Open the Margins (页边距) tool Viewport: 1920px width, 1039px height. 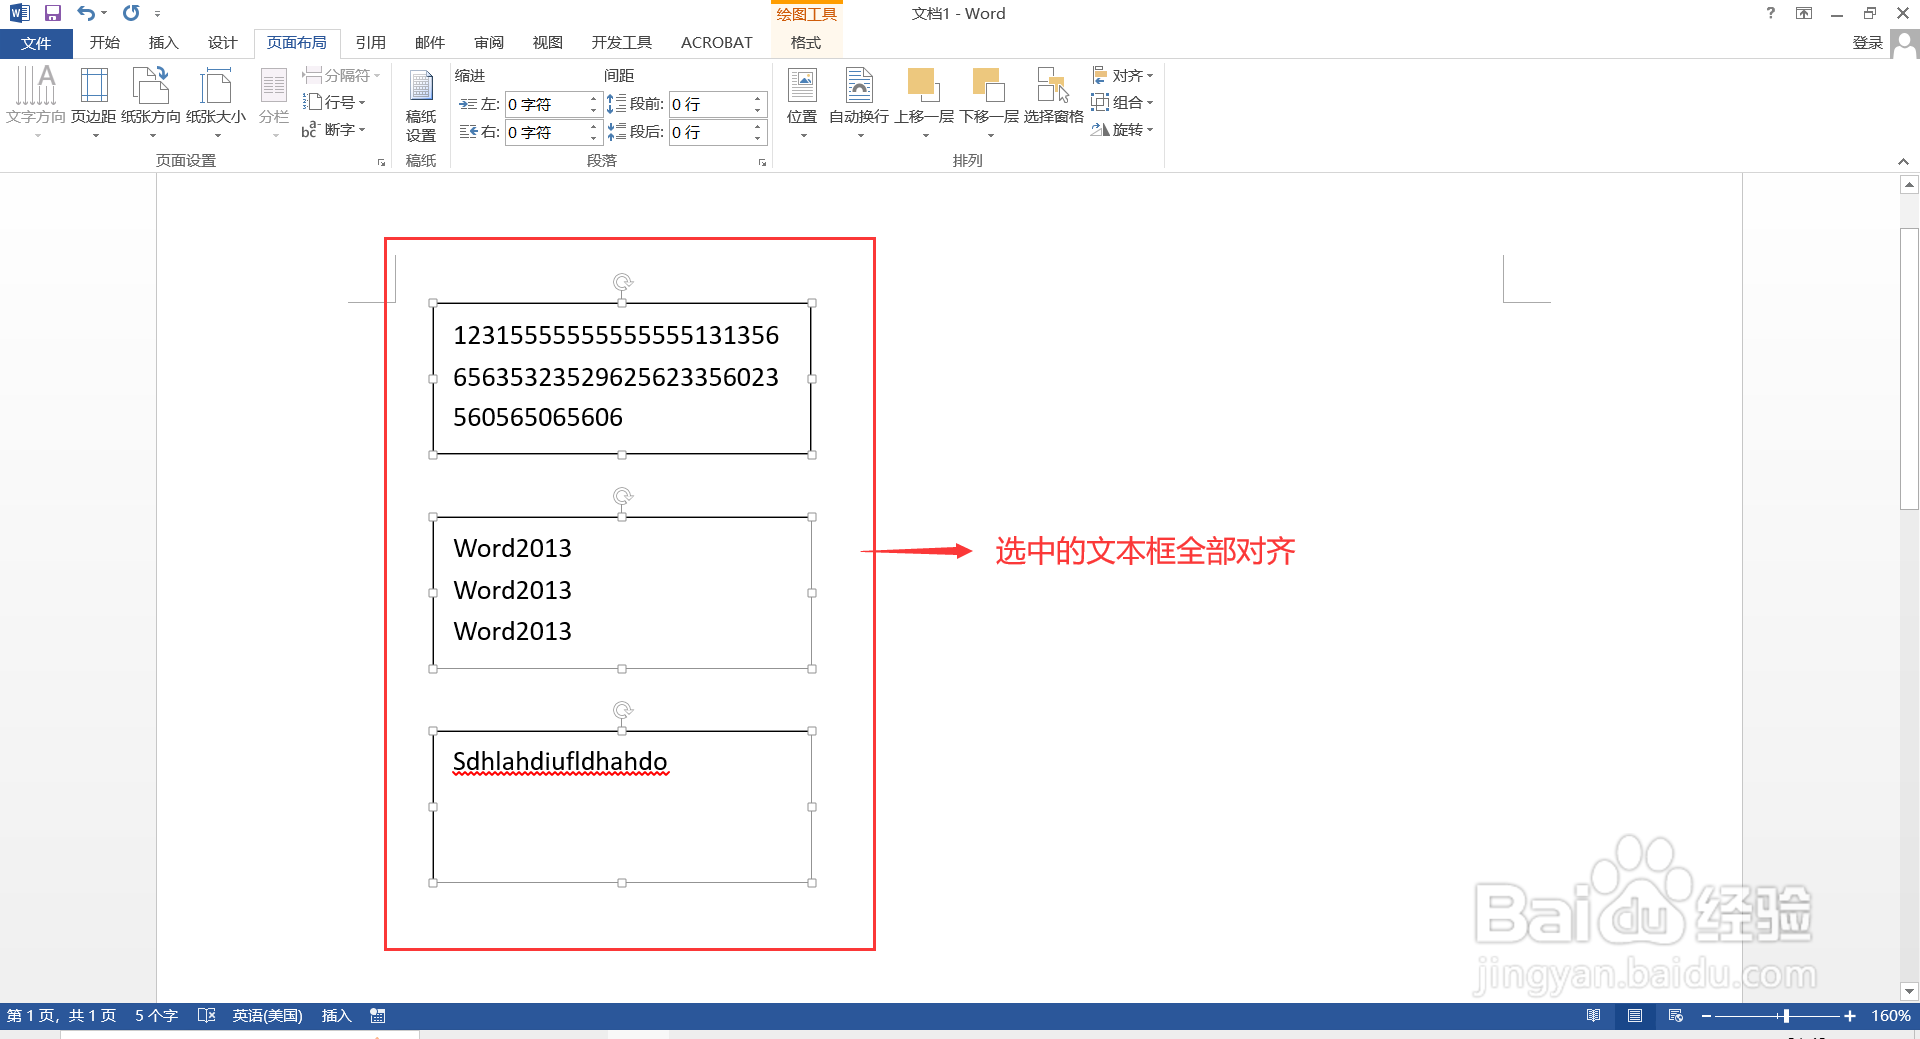pyautogui.click(x=94, y=102)
